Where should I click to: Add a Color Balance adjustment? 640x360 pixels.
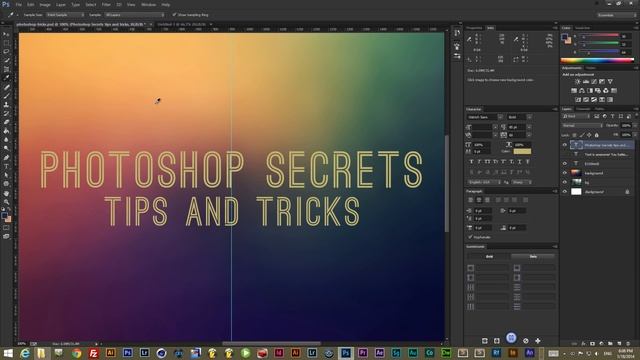[582, 91]
